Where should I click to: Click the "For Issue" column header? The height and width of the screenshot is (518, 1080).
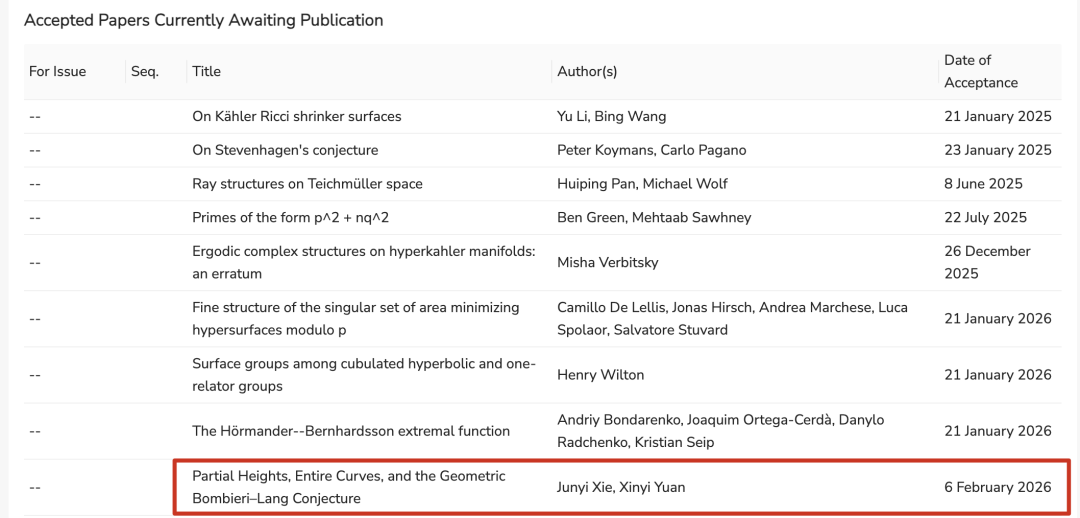pos(57,71)
